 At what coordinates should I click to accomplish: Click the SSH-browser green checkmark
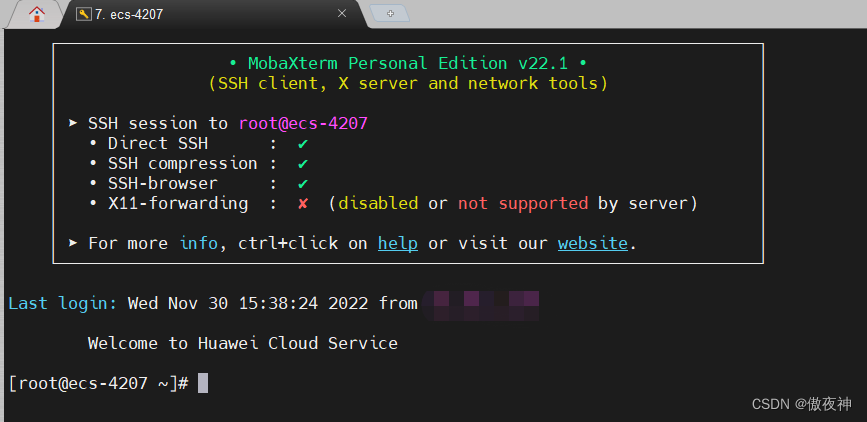(x=302, y=184)
